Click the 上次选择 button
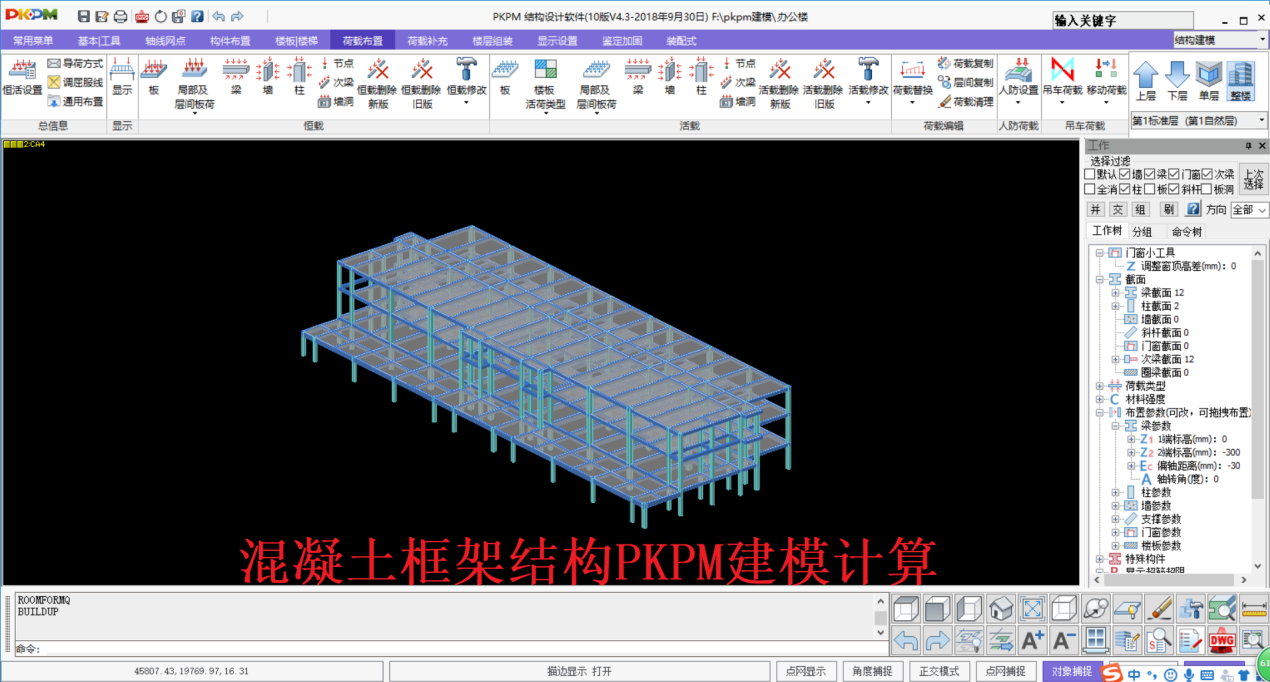This screenshot has width=1270, height=682. (1252, 180)
